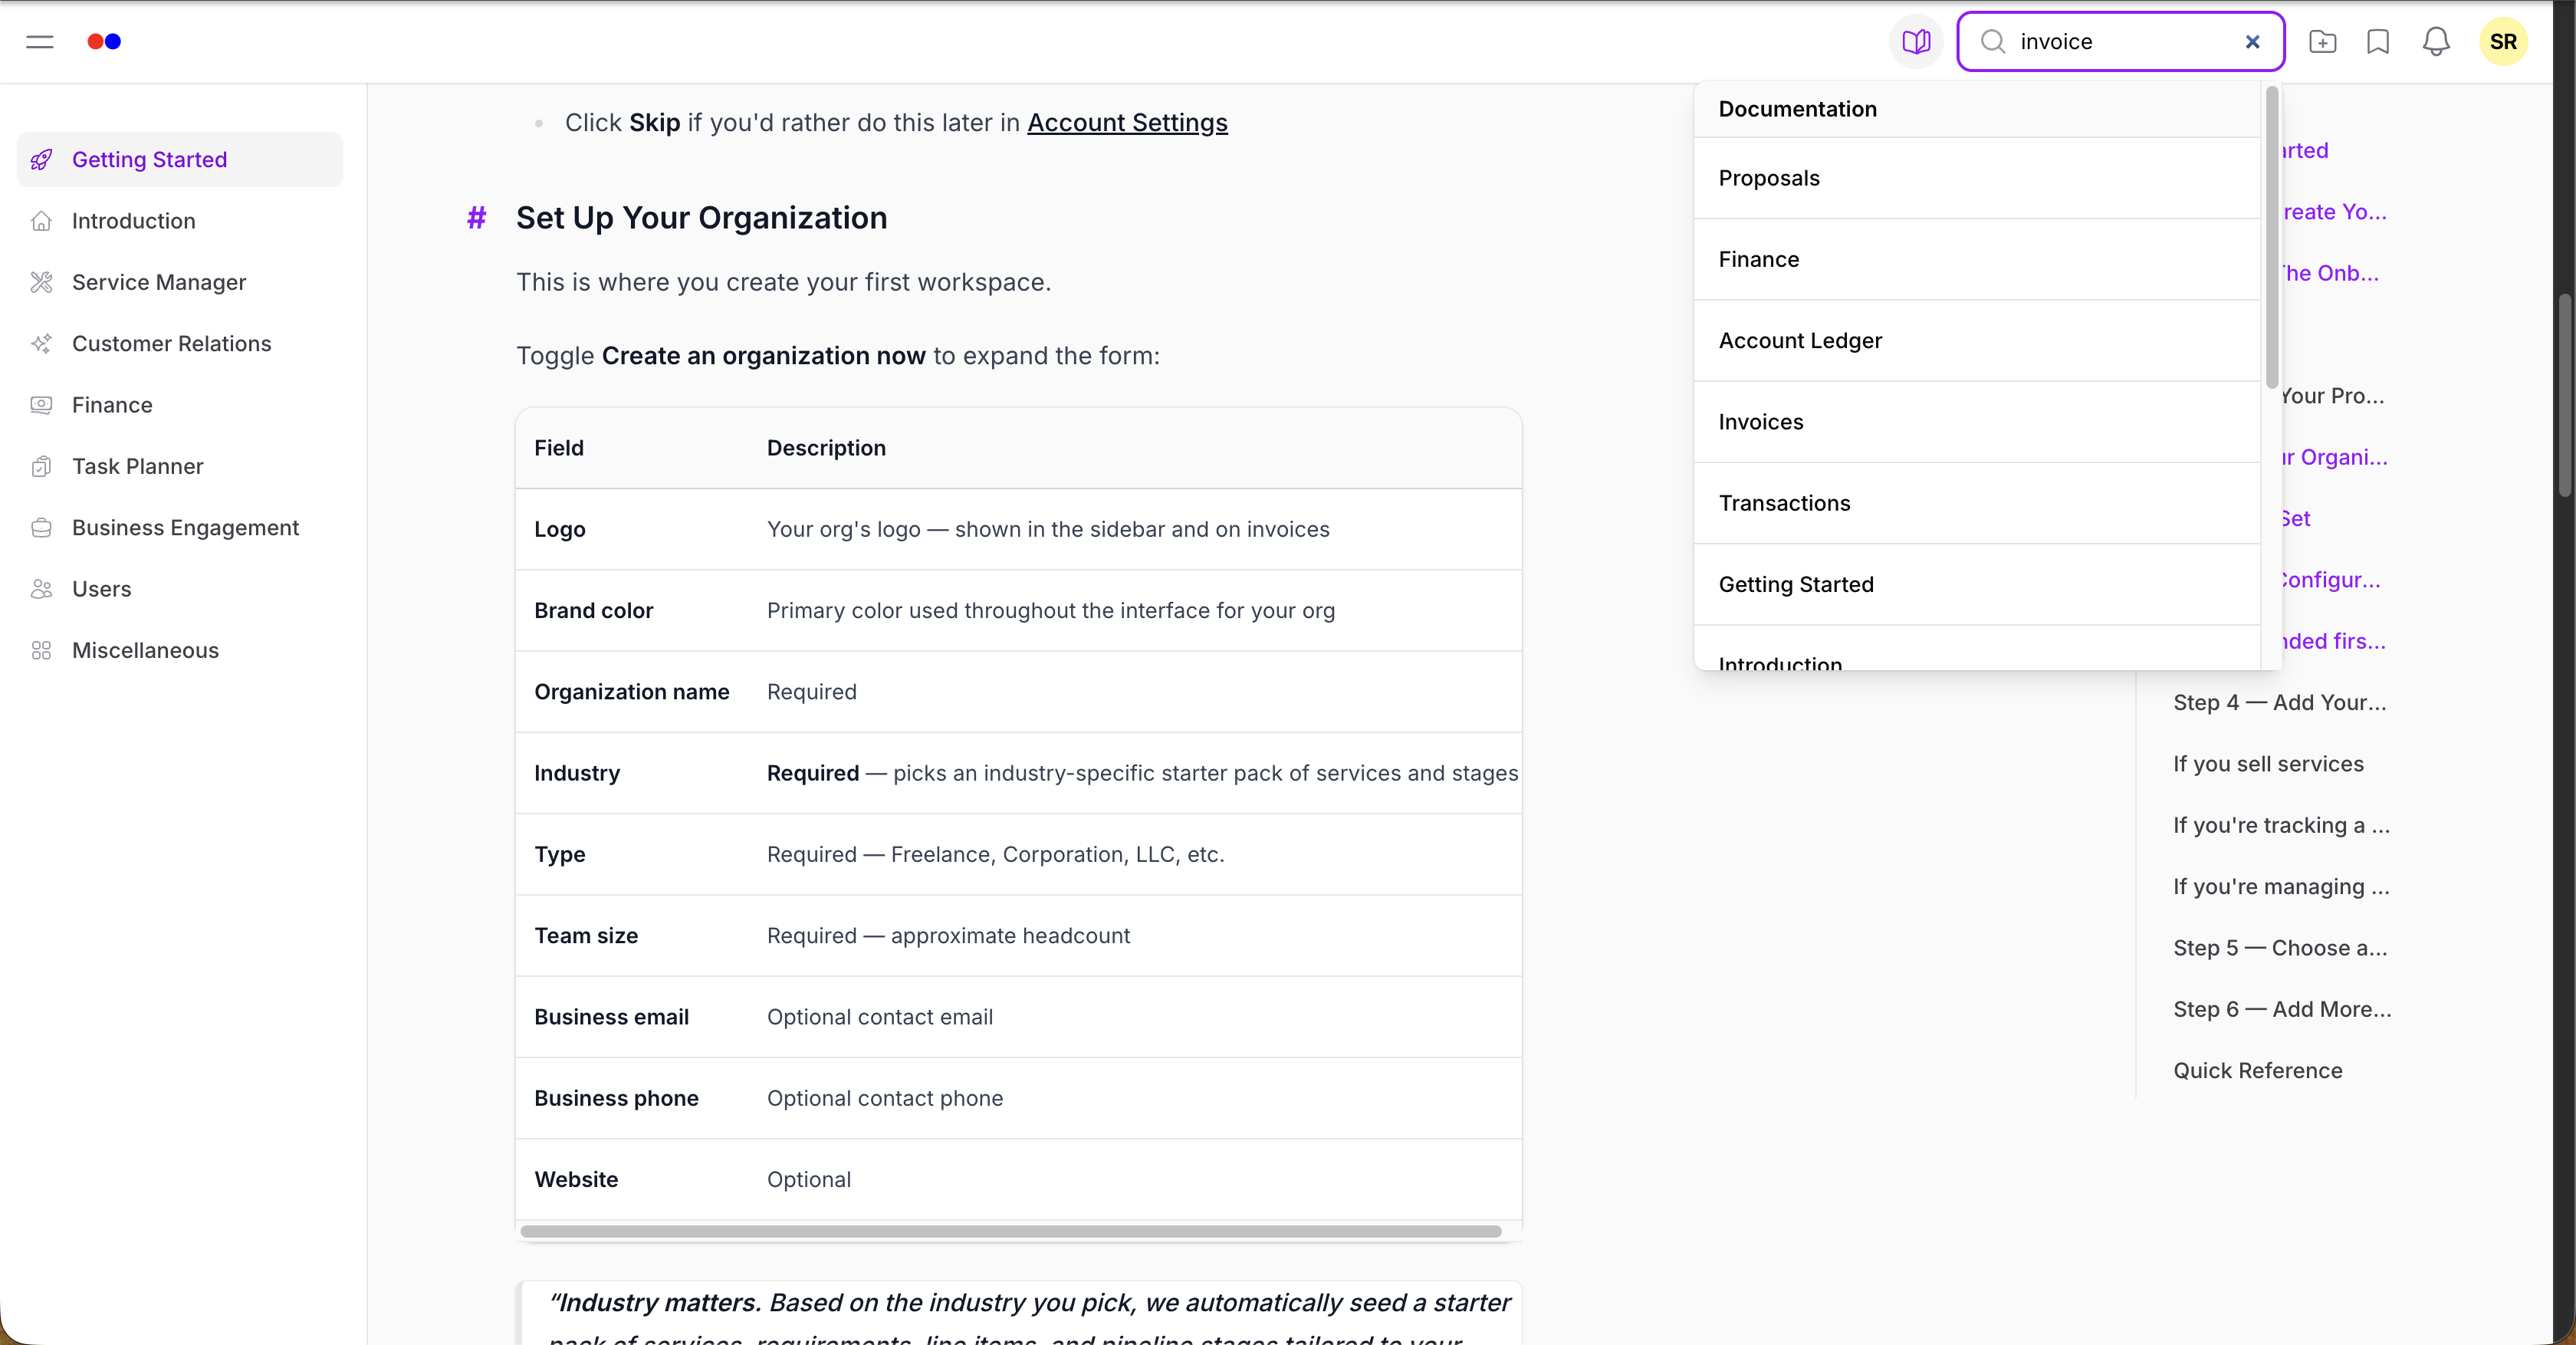Click the Description column header
The width and height of the screenshot is (2576, 1345).
click(x=826, y=448)
